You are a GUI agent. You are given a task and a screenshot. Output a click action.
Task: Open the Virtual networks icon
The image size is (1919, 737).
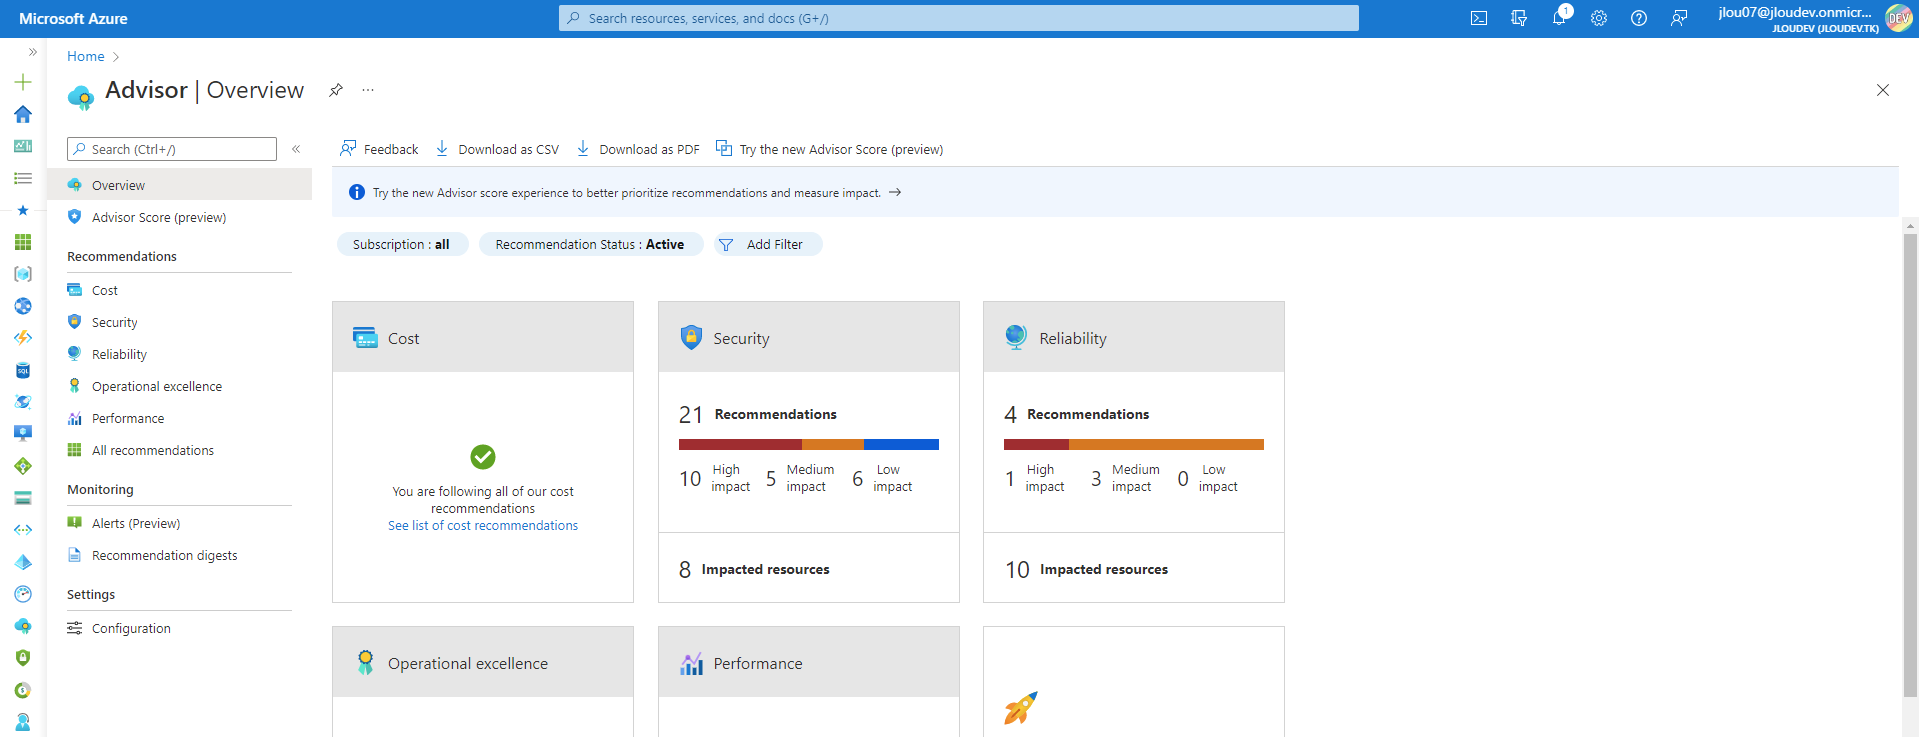[x=23, y=530]
